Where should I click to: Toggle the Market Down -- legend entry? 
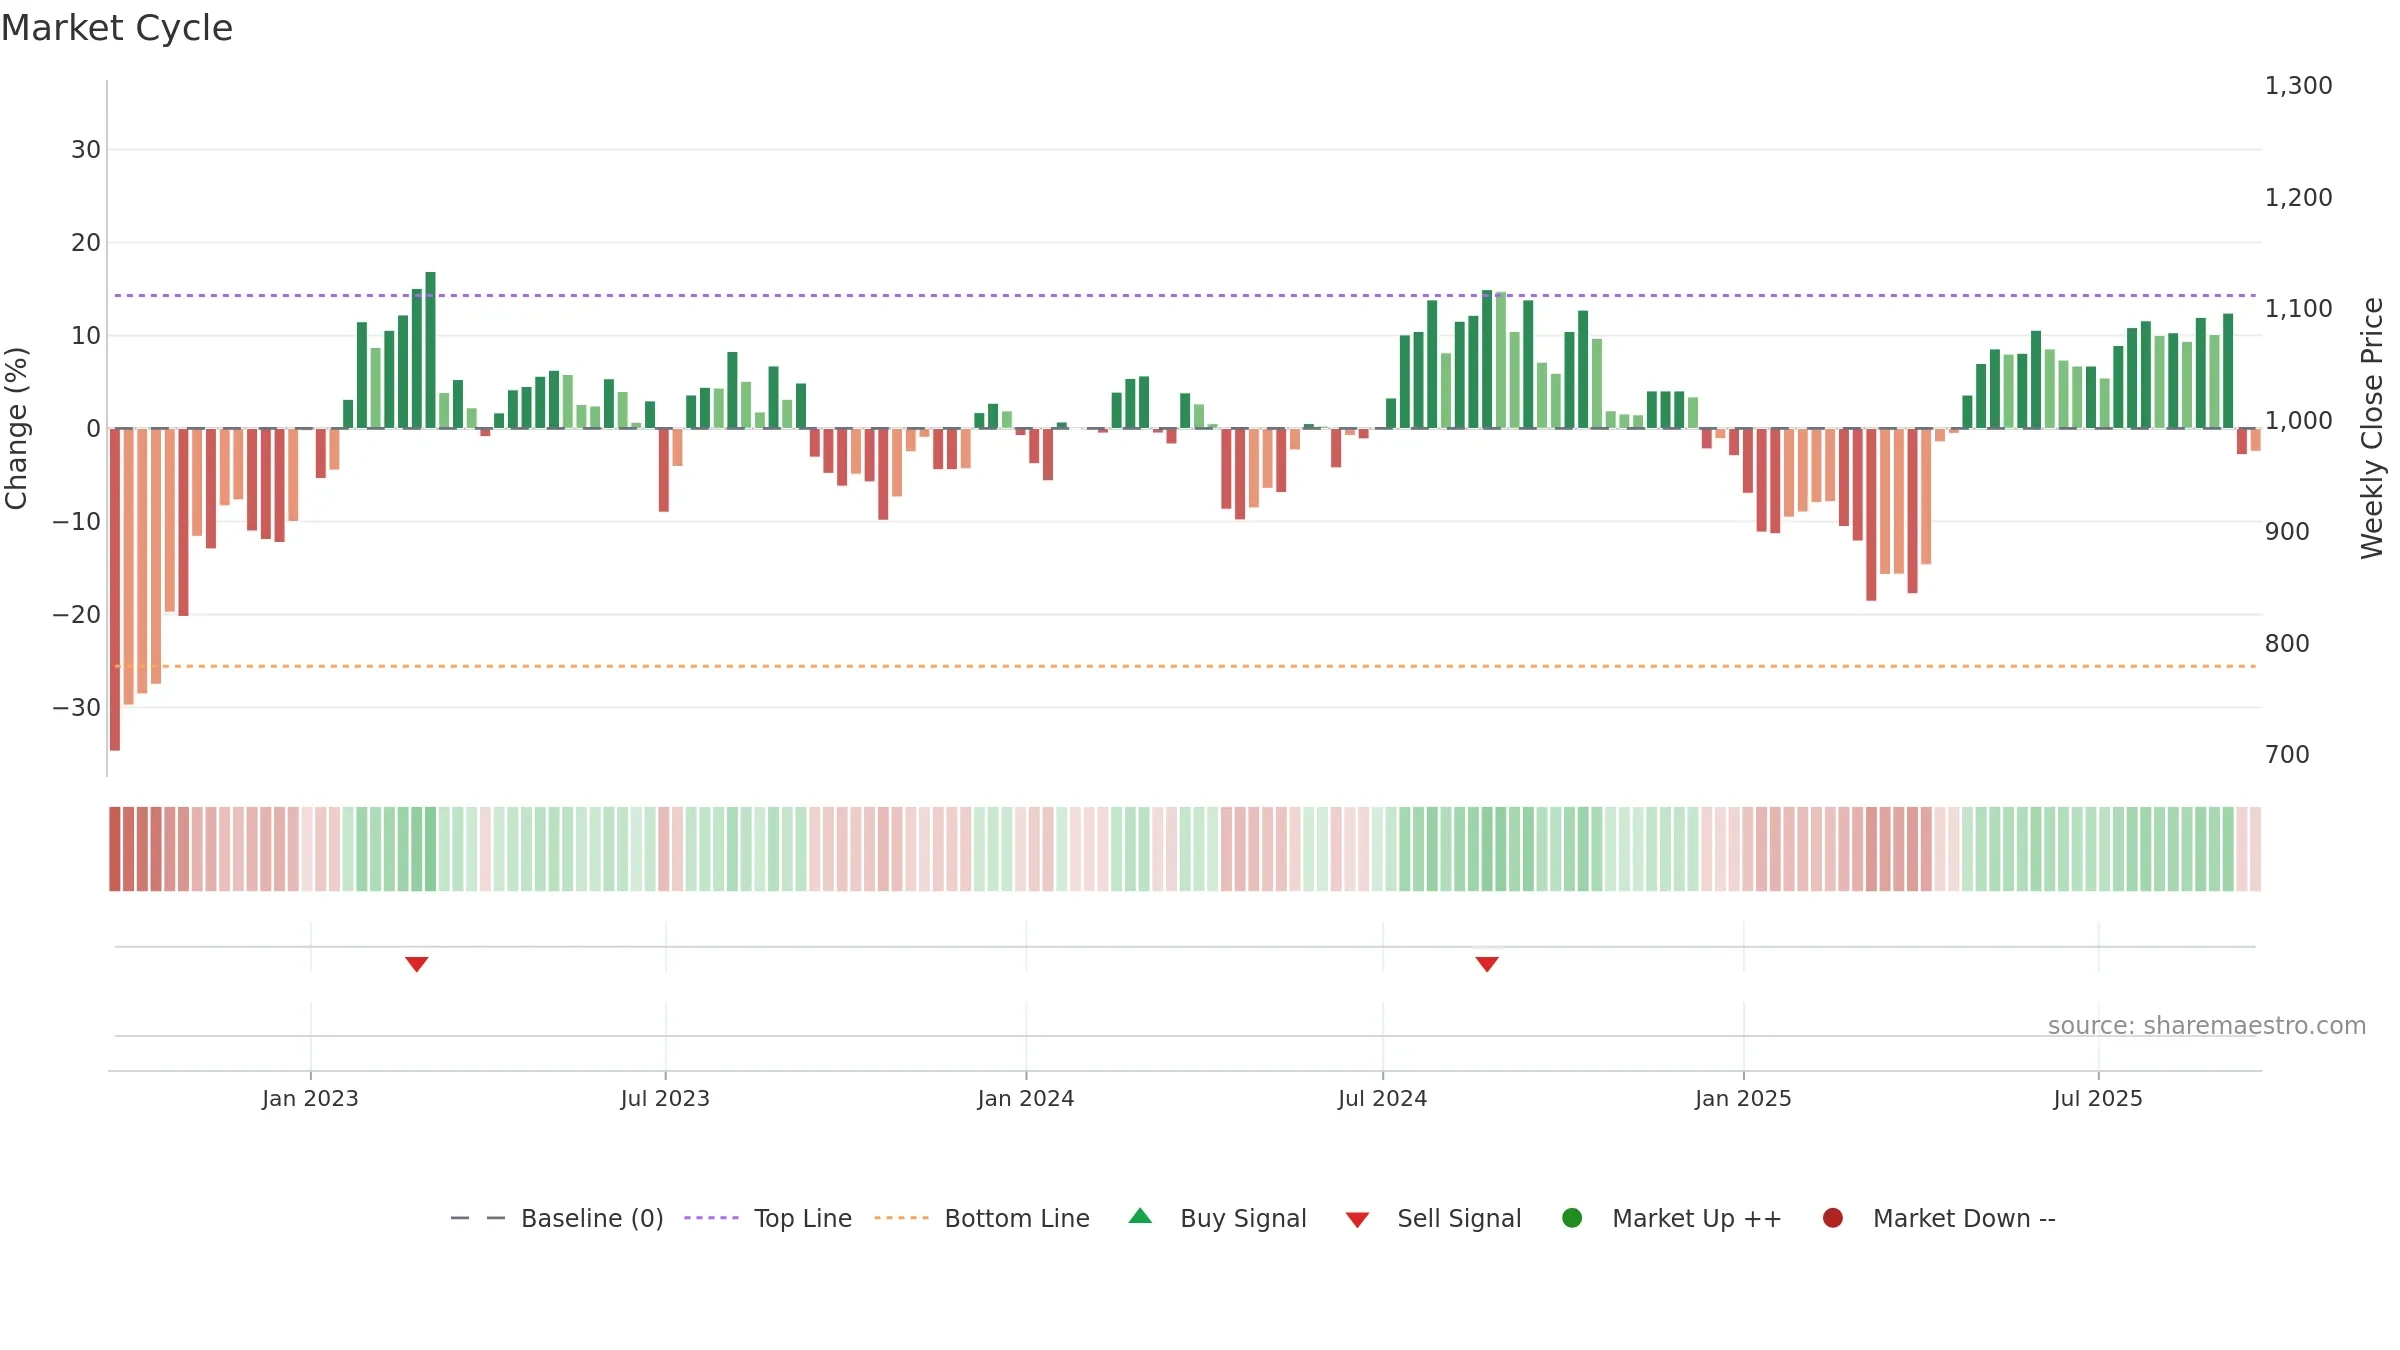1939,1218
